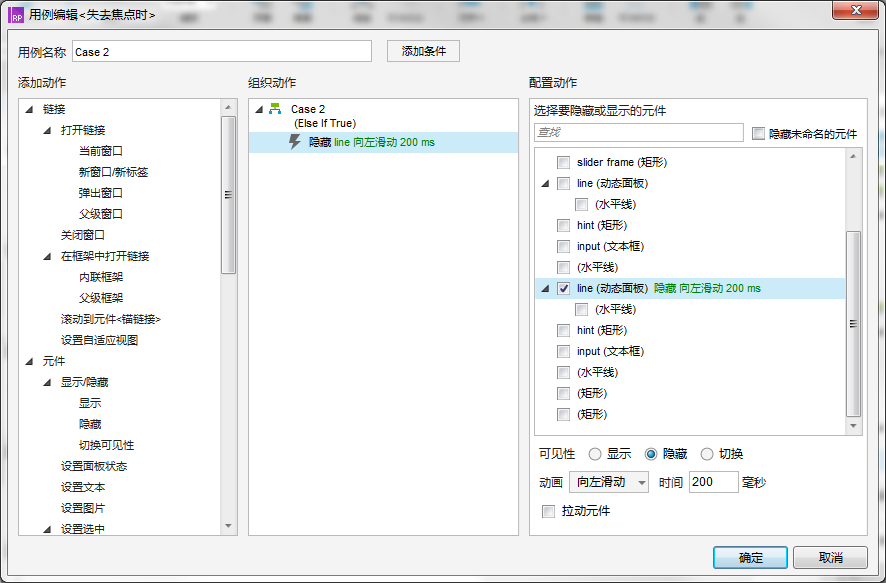Click the 确定 button to confirm
This screenshot has width=886, height=583.
(750, 557)
